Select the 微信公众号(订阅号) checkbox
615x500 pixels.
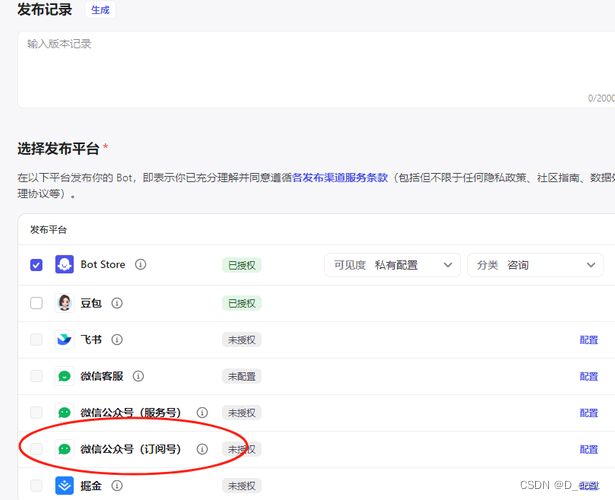pyautogui.click(x=36, y=449)
